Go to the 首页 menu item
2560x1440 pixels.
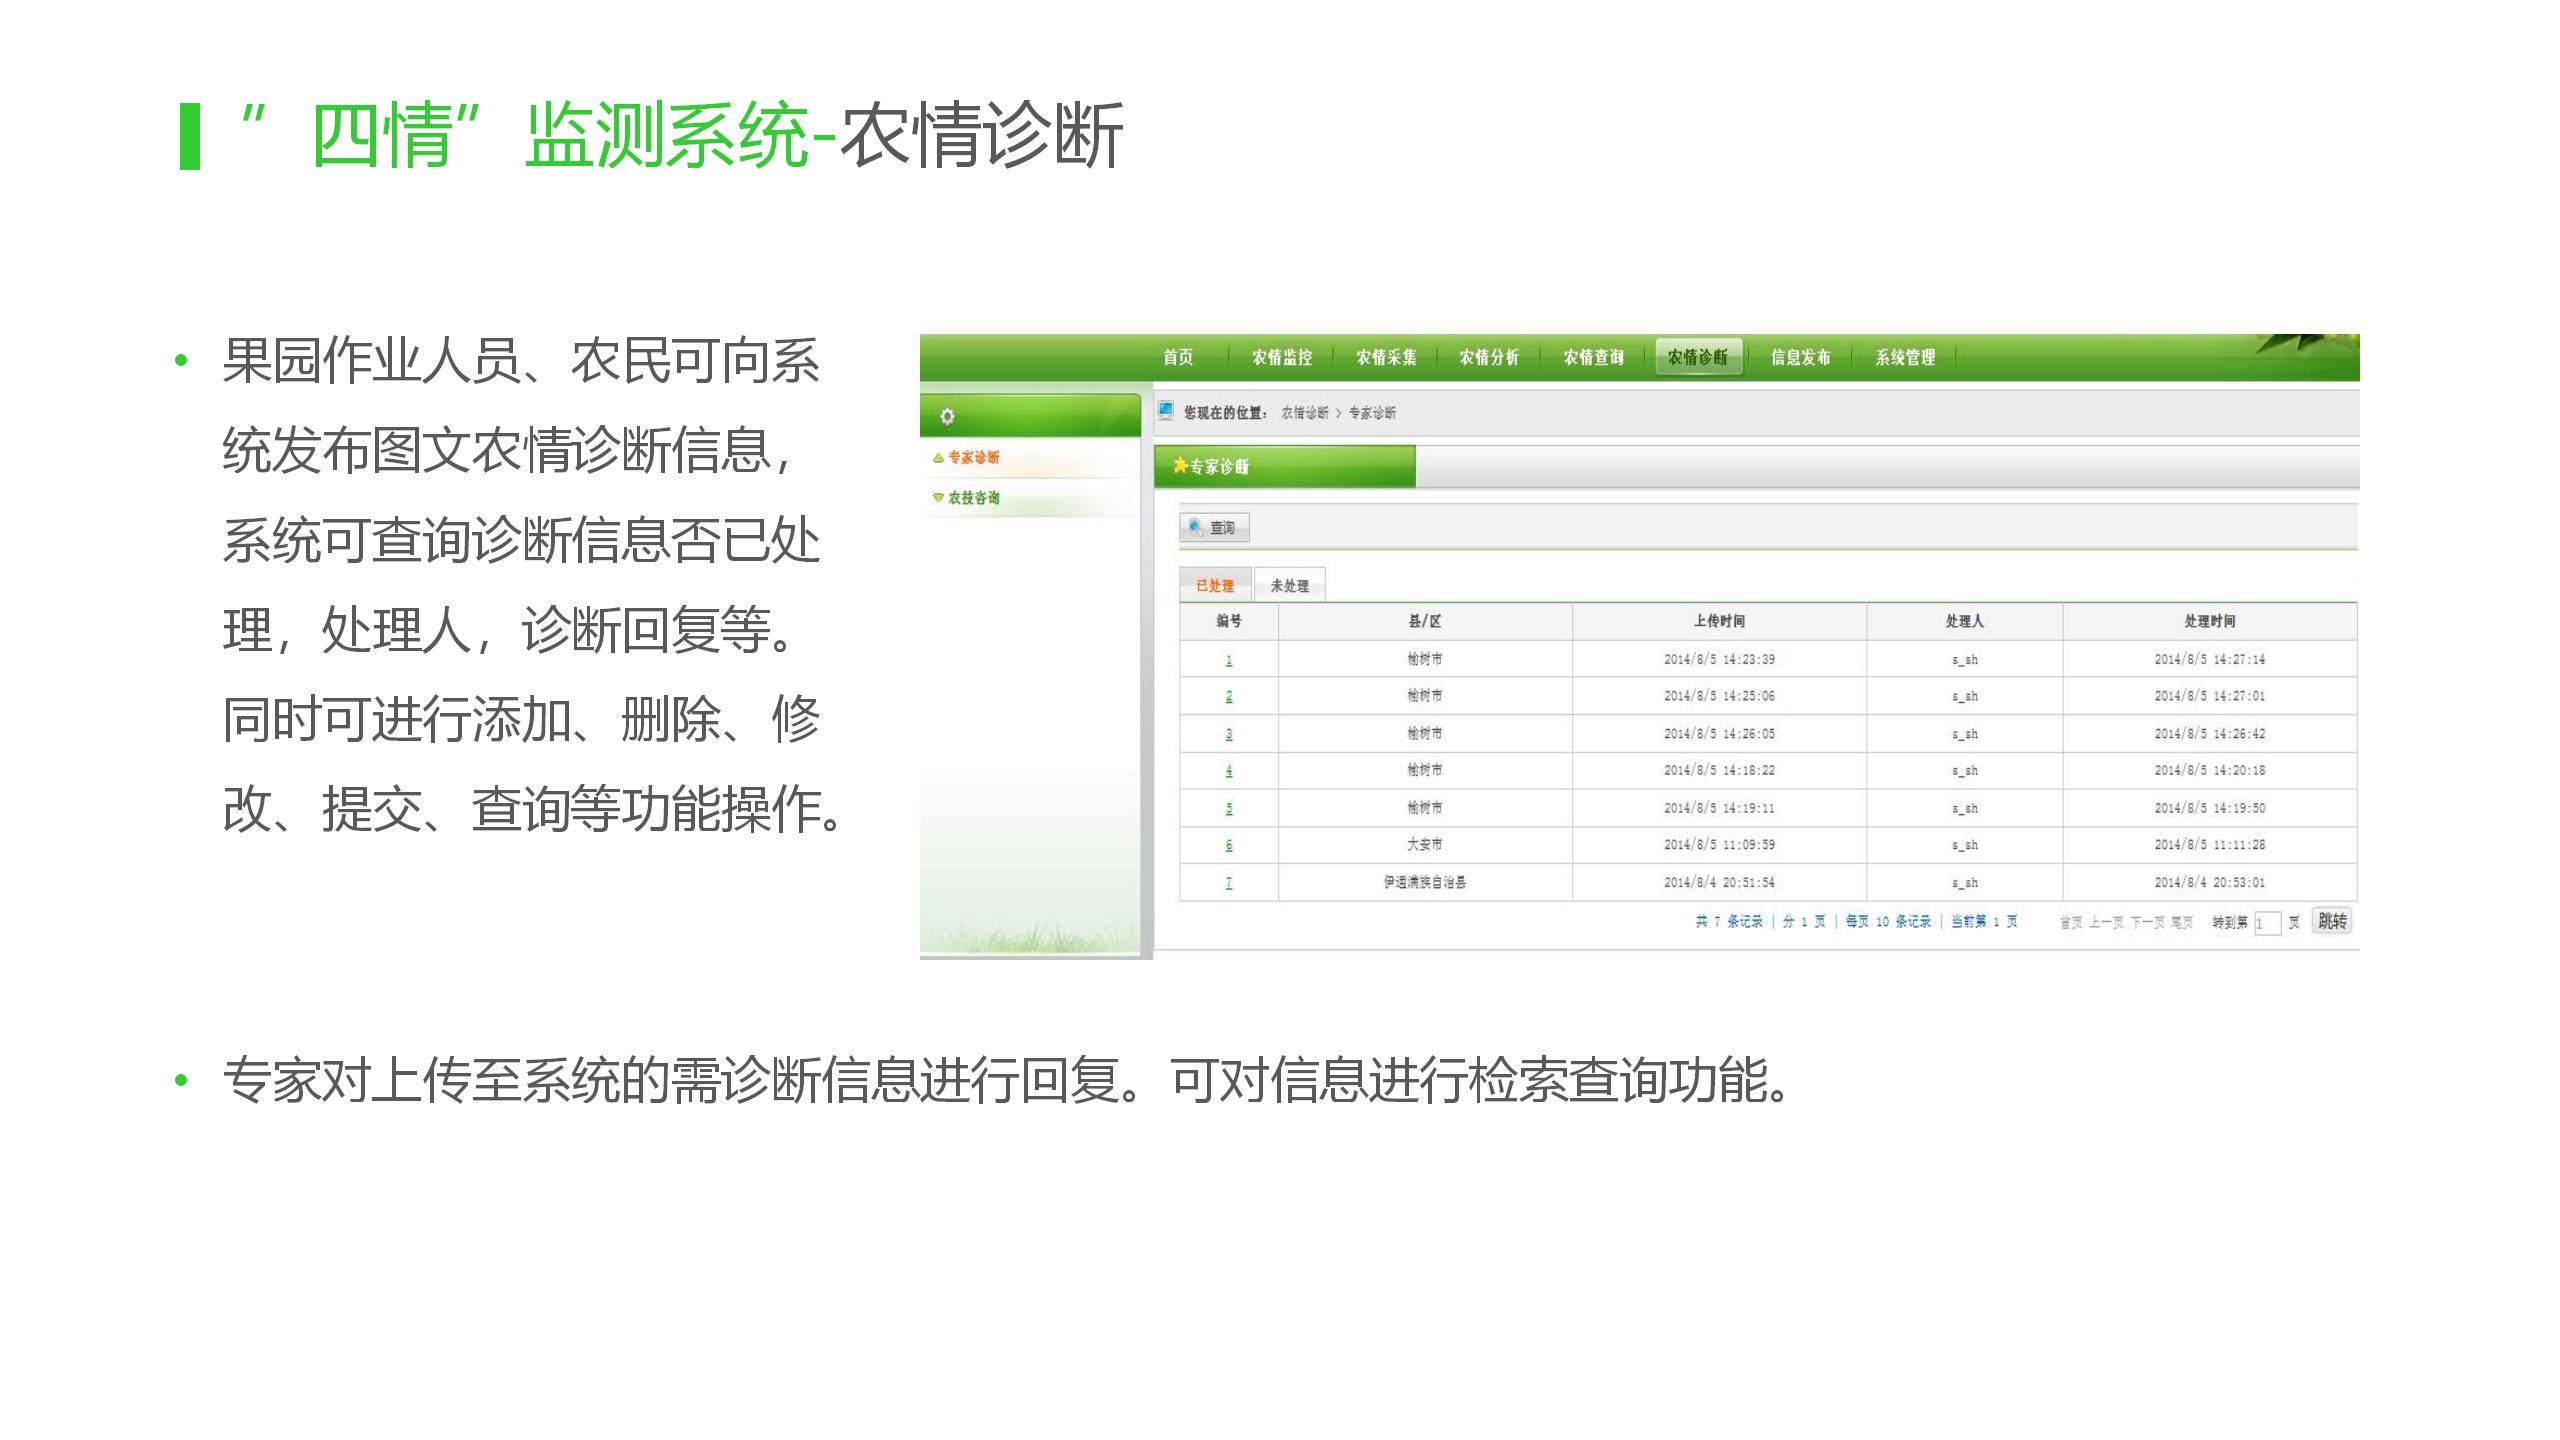(x=1178, y=357)
